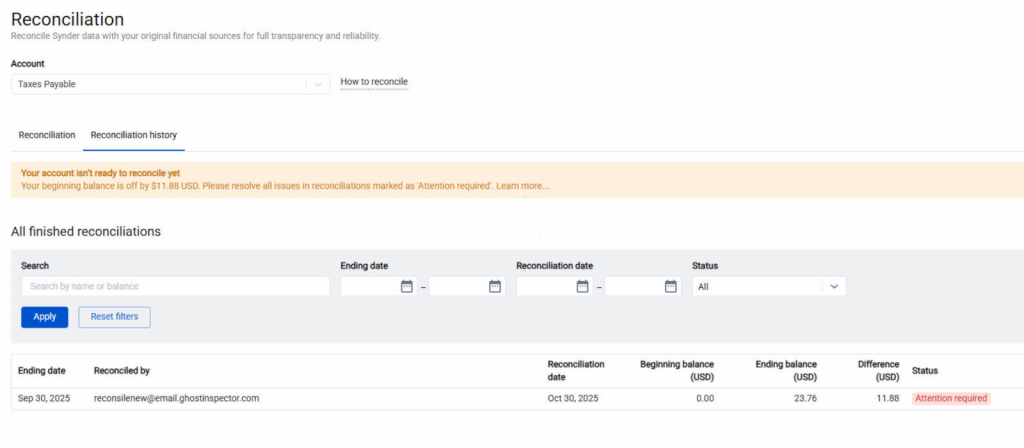Image resolution: width=1024 pixels, height=448 pixels.
Task: Open calendar for Reconciliation date start field
Action: pyautogui.click(x=582, y=286)
